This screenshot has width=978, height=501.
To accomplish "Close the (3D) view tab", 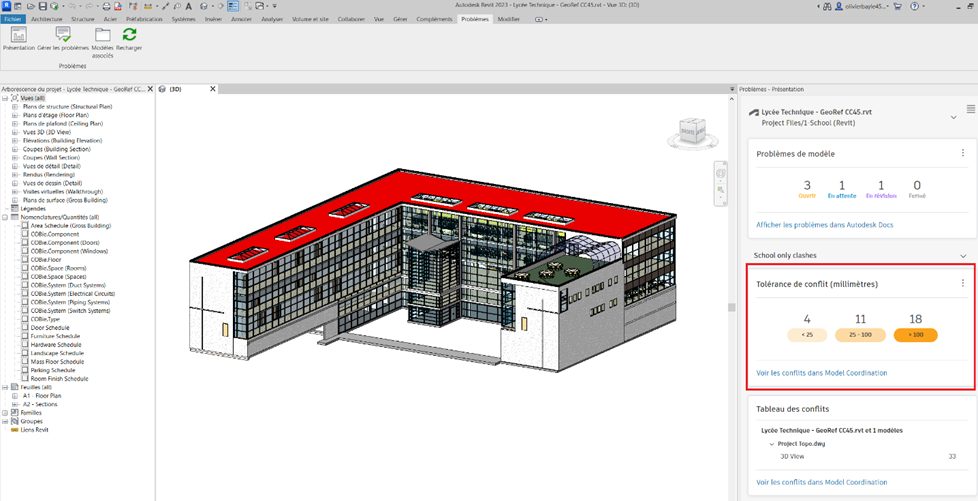I will click(212, 89).
